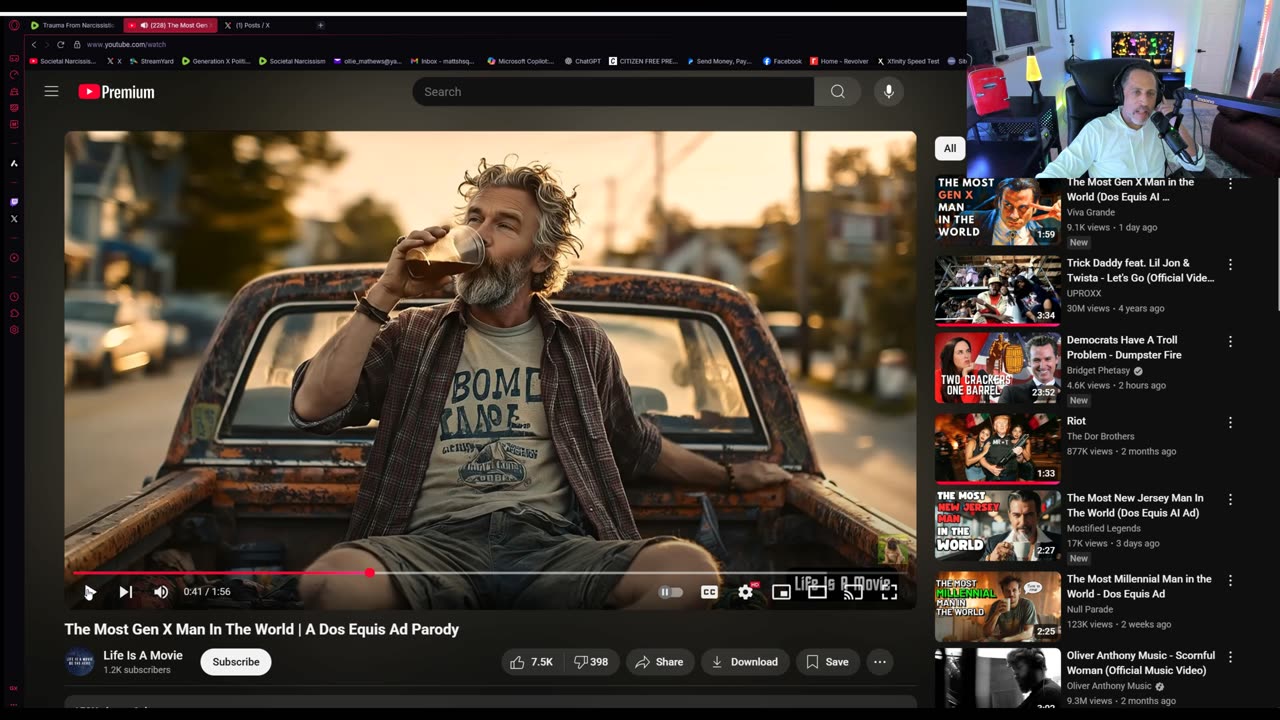
Task: Enable theater mode view
Action: click(x=817, y=592)
